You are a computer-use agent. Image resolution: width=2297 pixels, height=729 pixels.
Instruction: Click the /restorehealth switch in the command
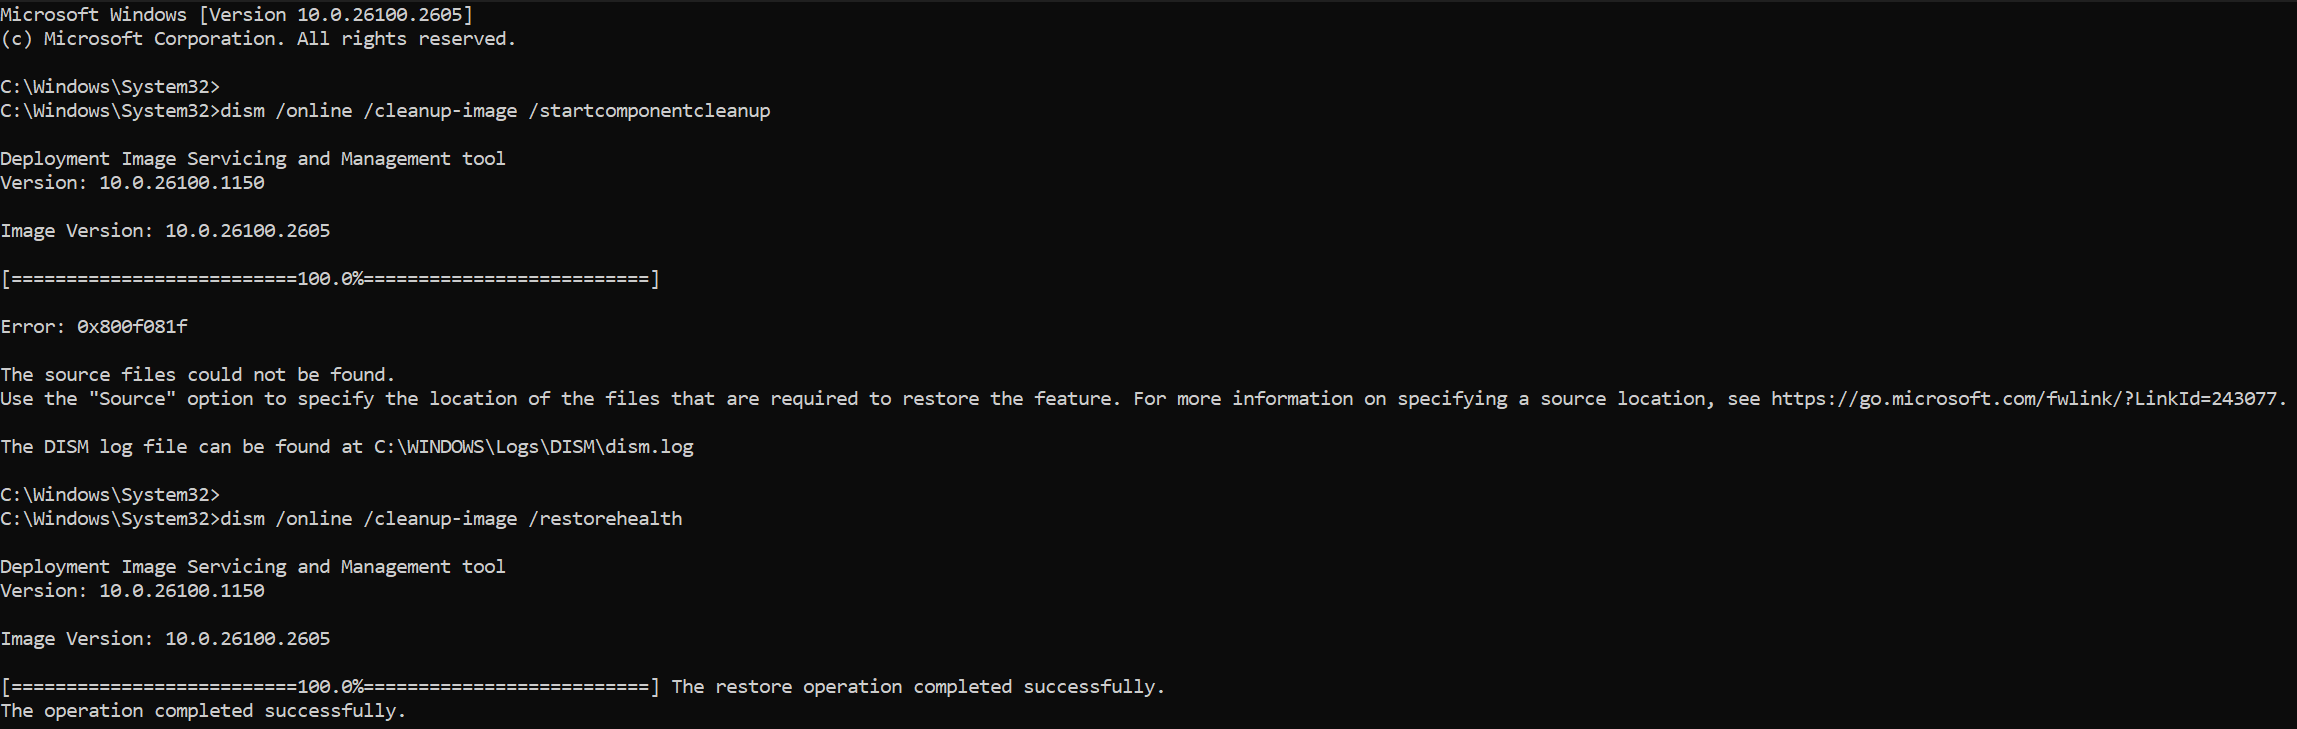605,519
